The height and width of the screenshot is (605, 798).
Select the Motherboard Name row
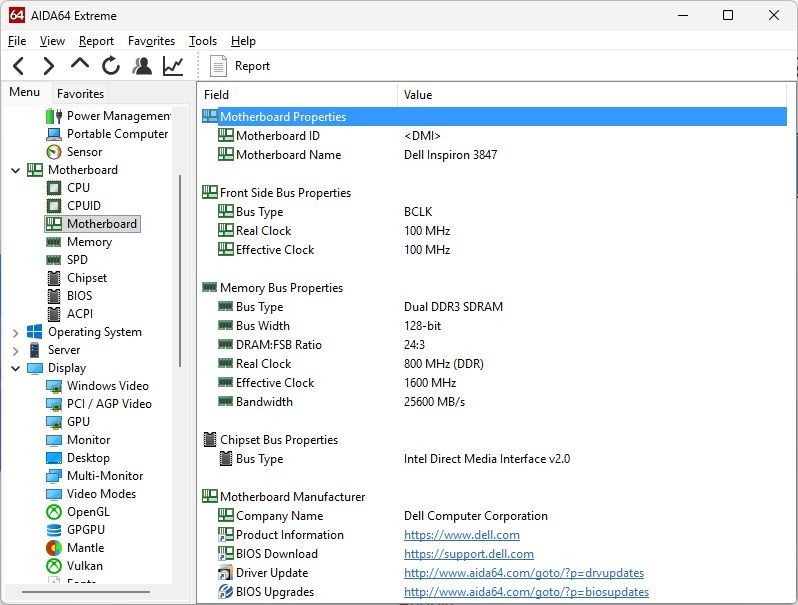click(x=494, y=155)
